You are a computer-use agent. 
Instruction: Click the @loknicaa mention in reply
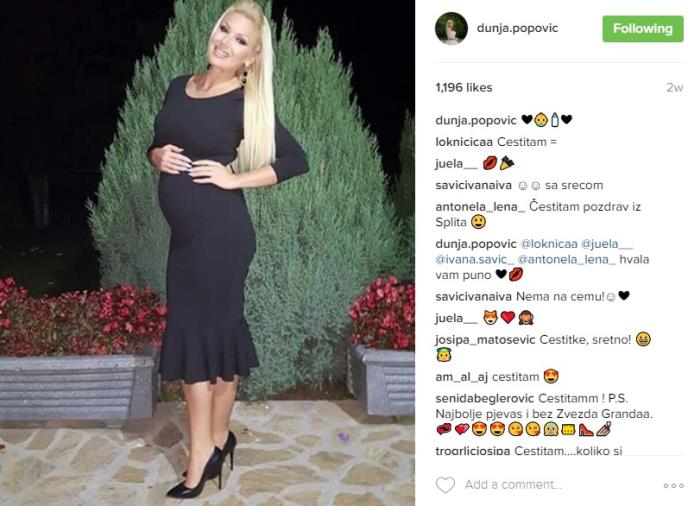point(548,244)
